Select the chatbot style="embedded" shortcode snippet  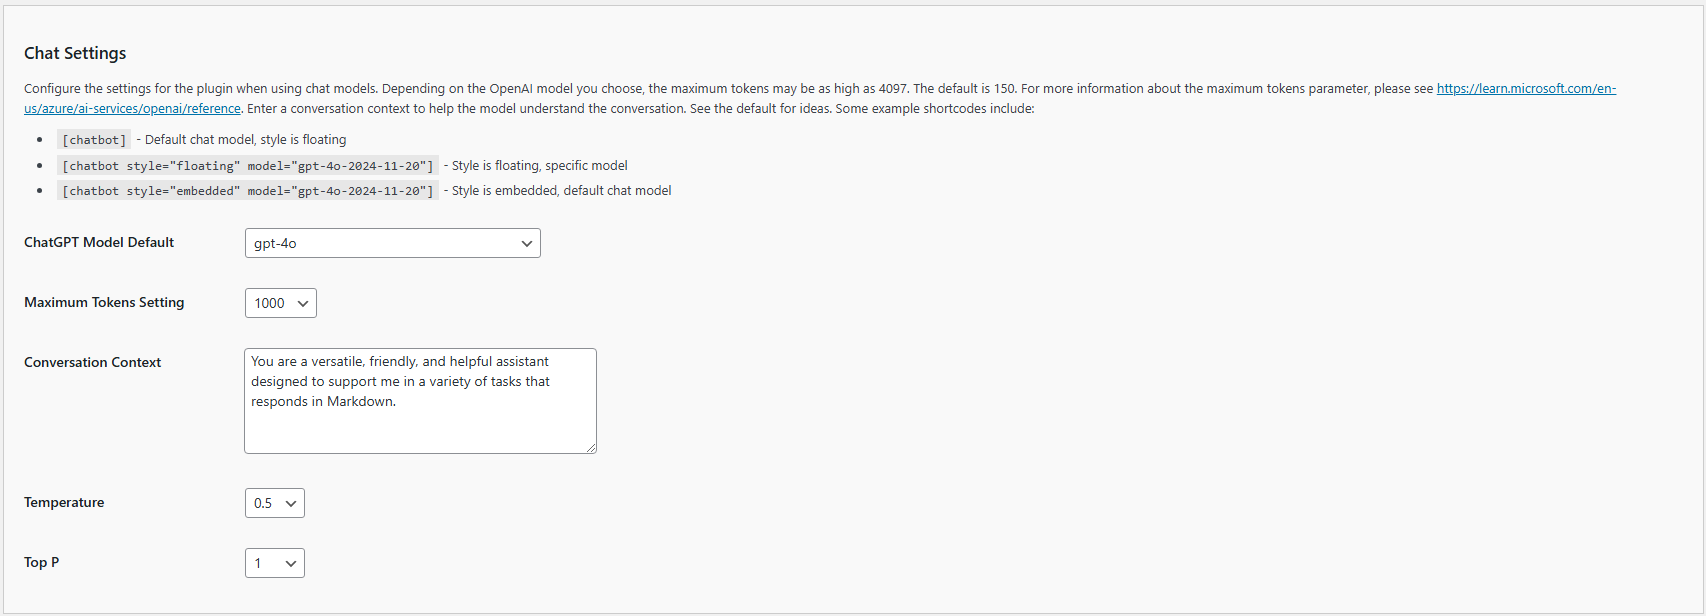click(x=248, y=191)
